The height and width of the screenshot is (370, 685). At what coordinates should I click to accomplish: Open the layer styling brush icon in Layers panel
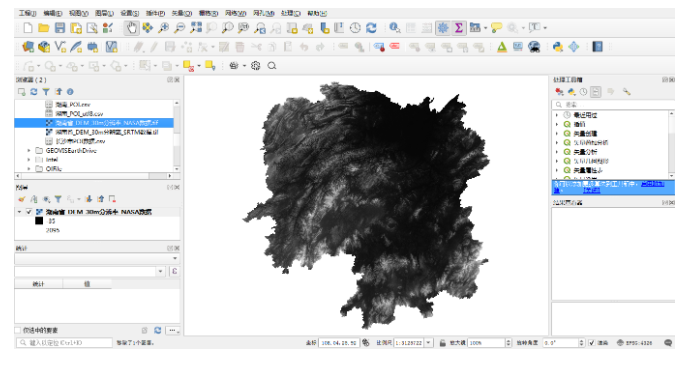pyautogui.click(x=21, y=199)
